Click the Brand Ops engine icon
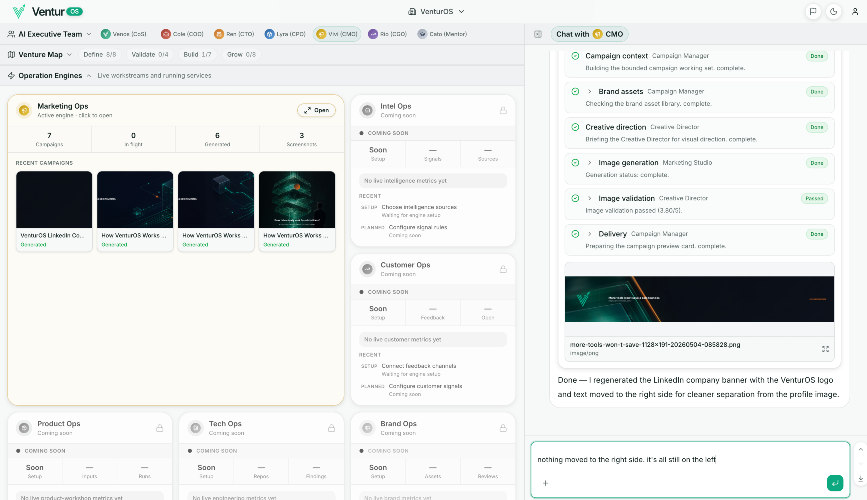 [367, 428]
